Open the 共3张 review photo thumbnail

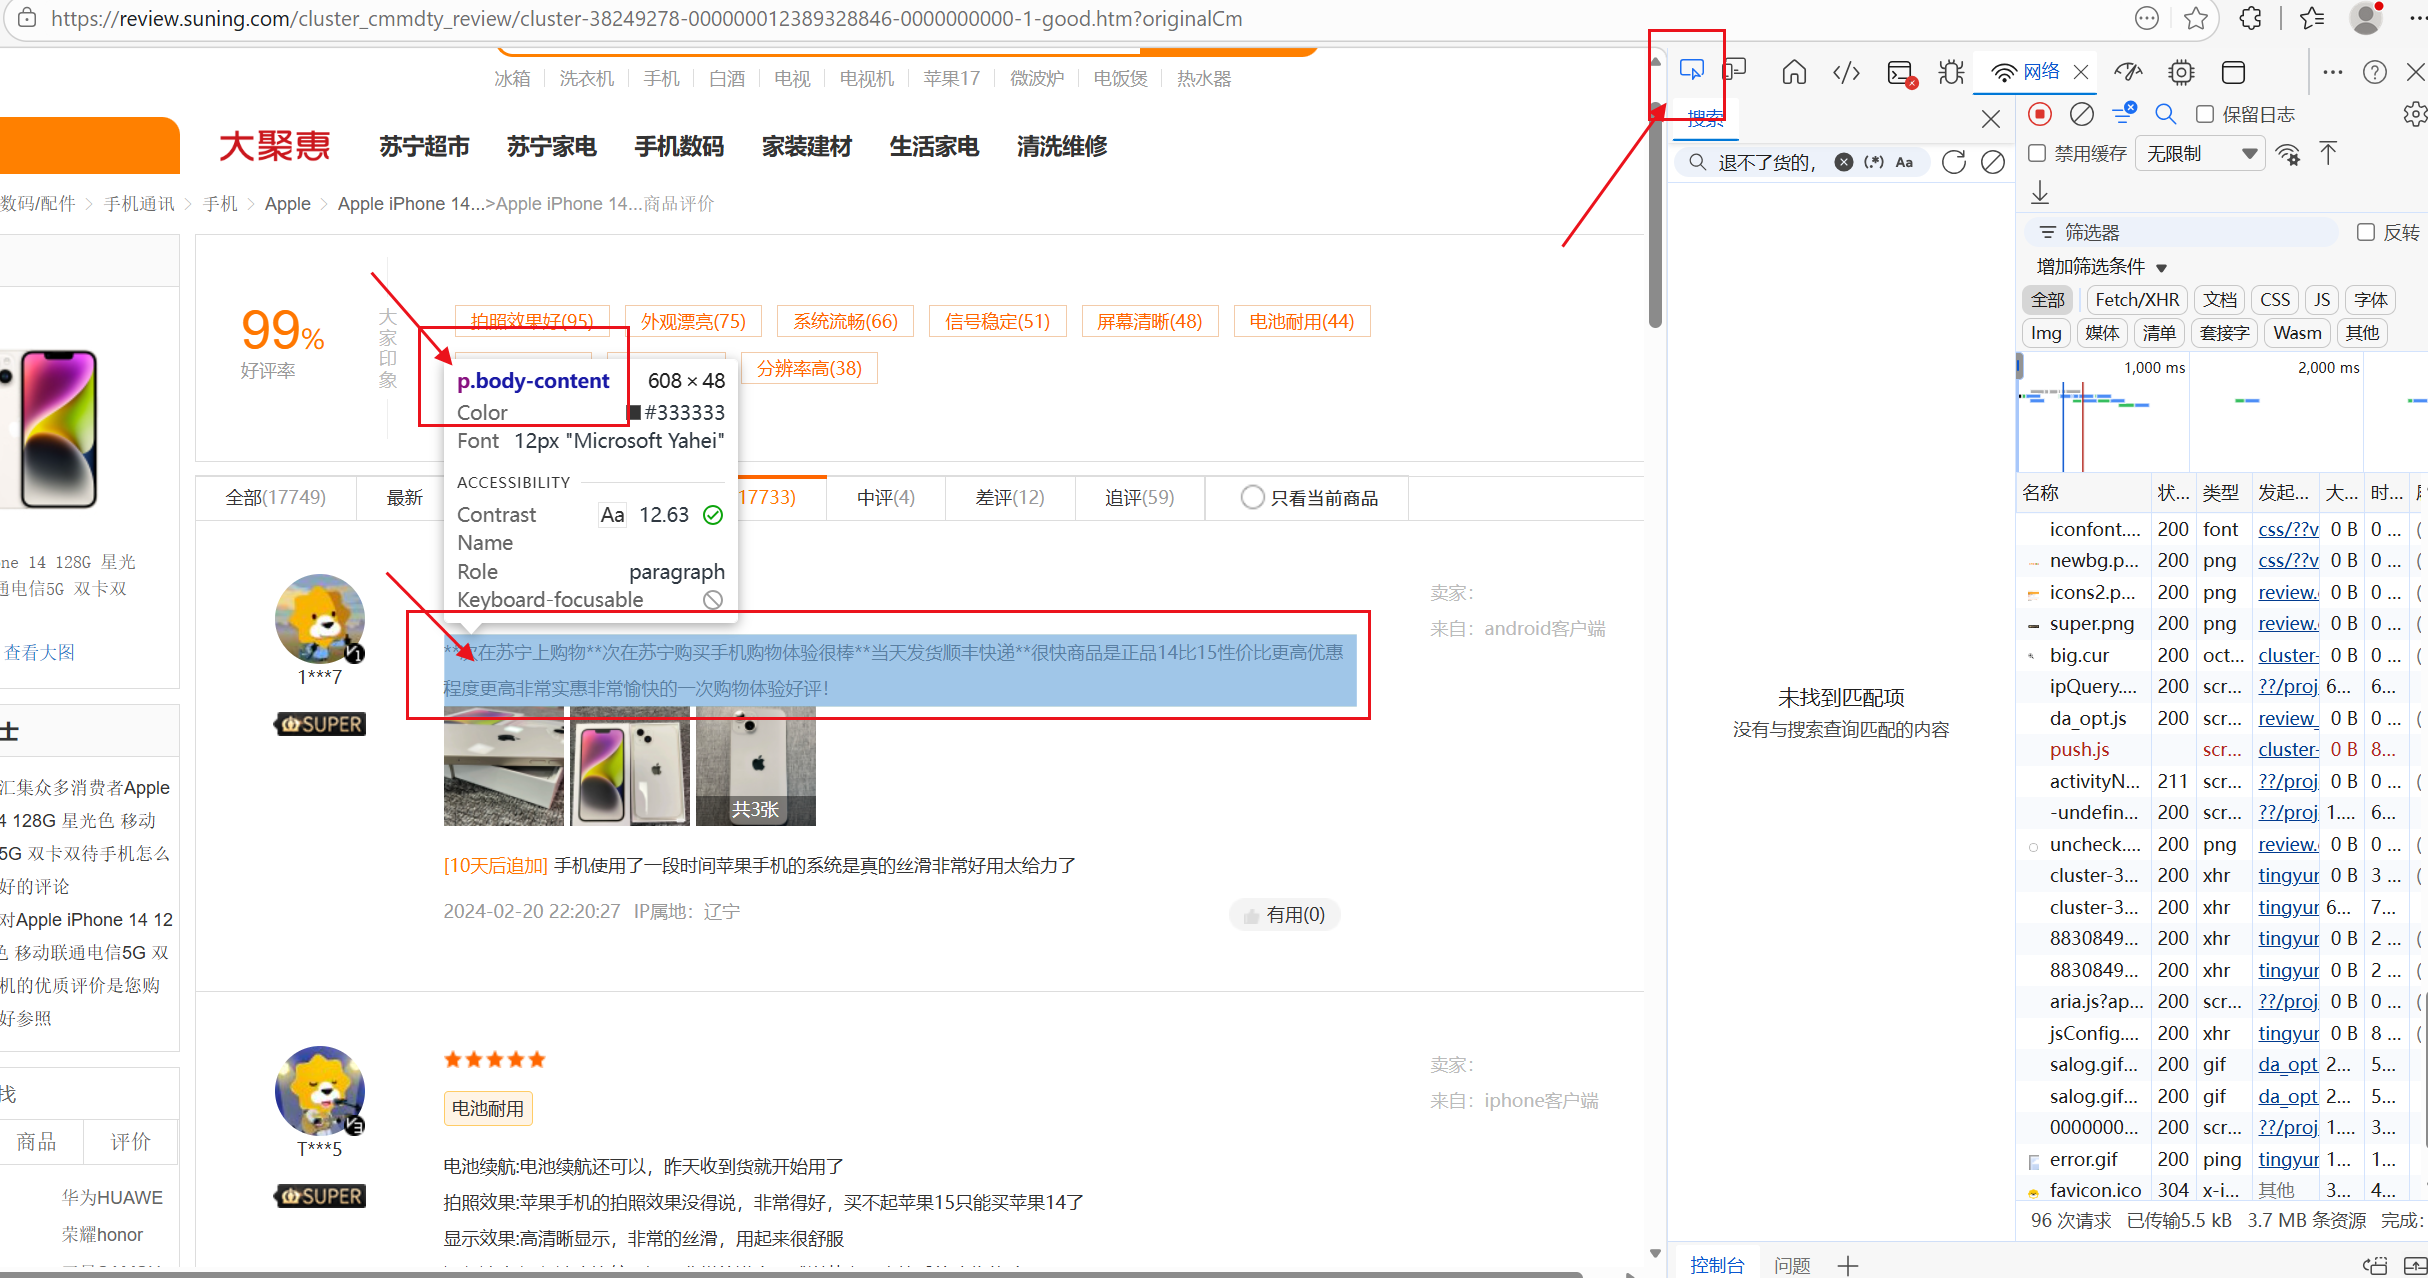(756, 766)
